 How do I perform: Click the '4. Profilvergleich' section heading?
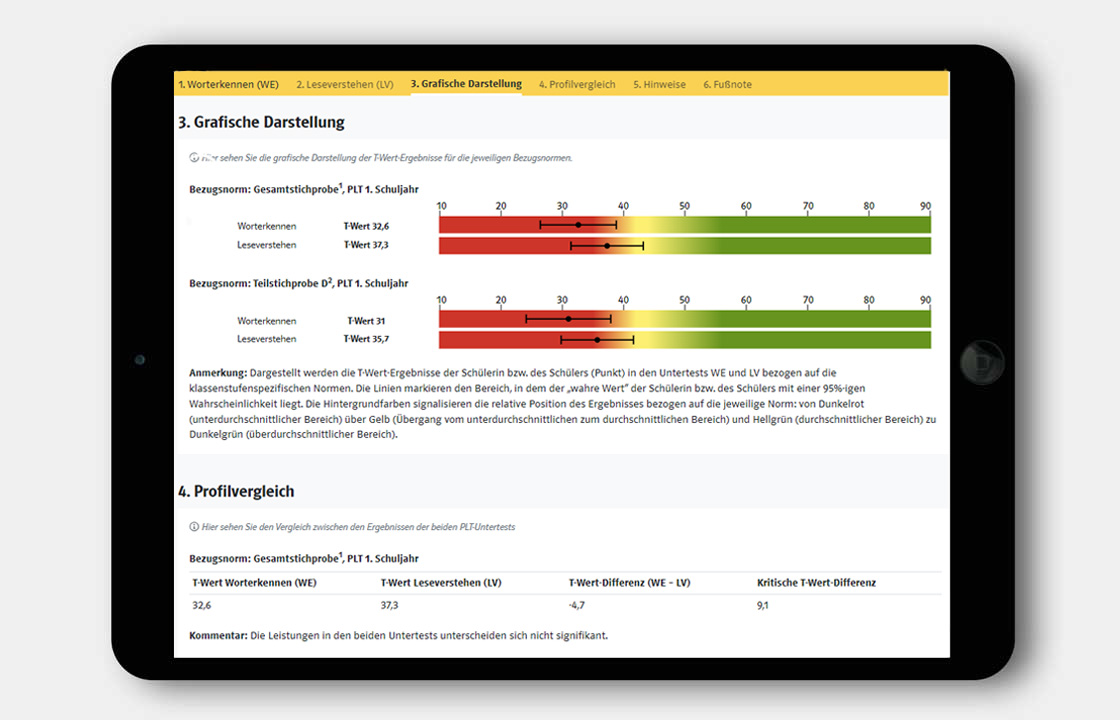point(236,491)
